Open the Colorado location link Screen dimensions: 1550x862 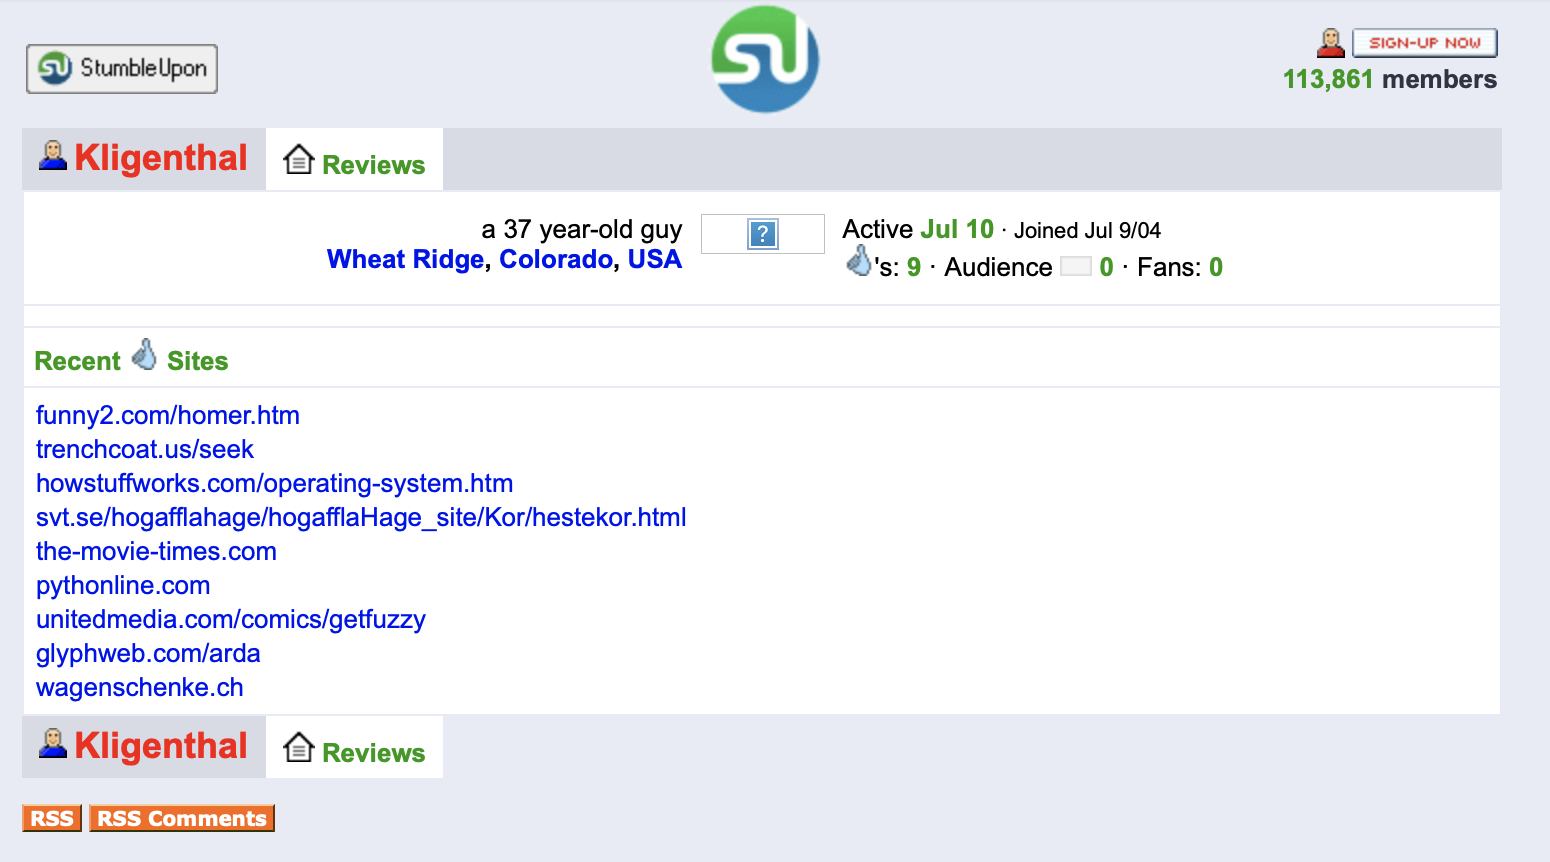556,260
